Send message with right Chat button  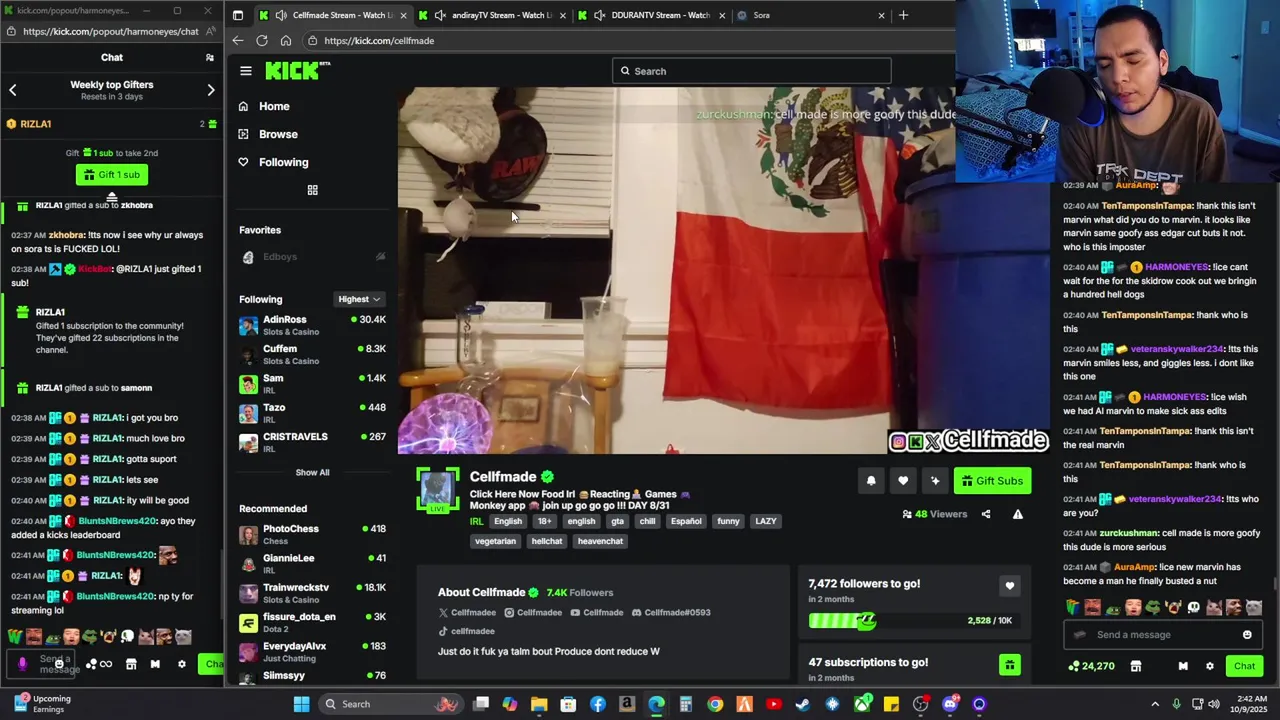point(1244,666)
